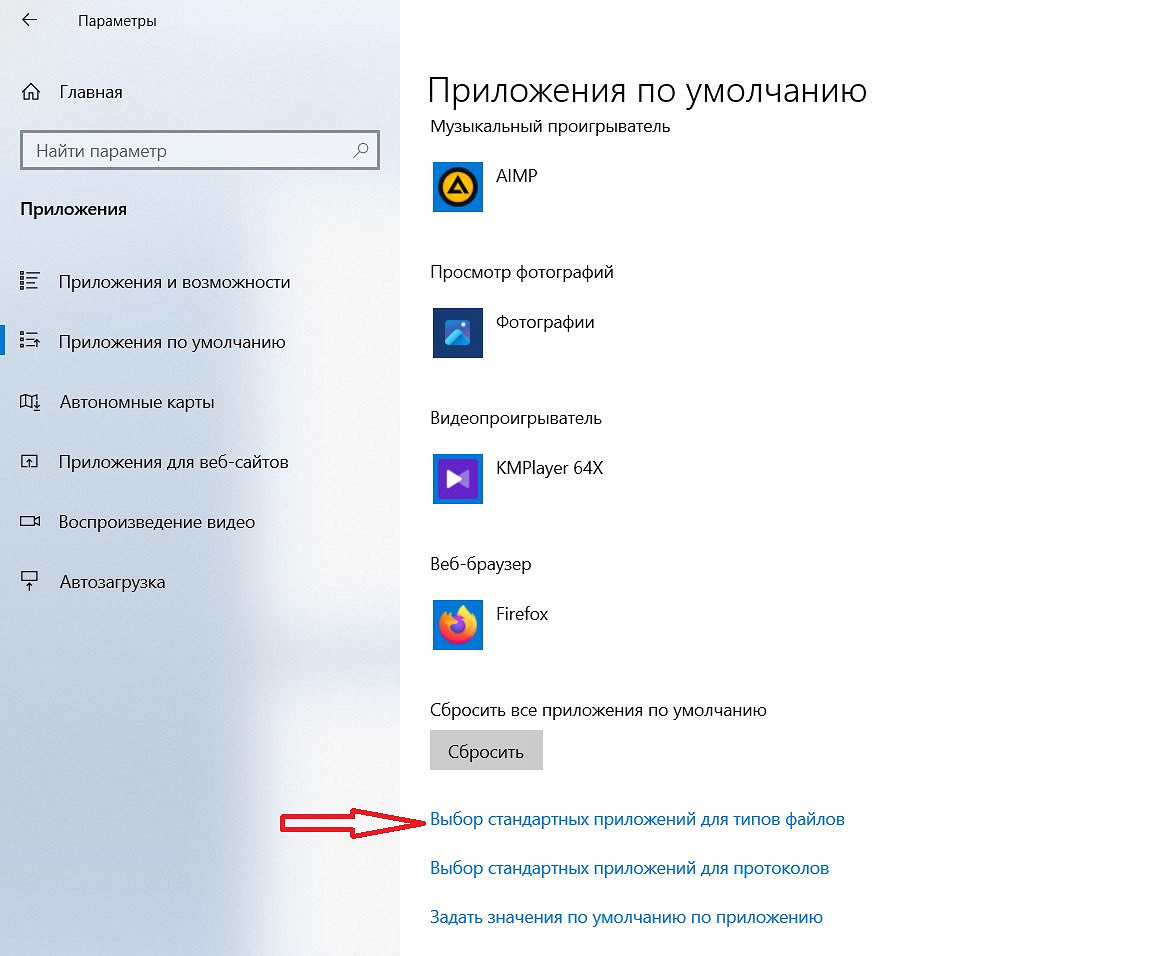1176x956 pixels.
Task: Open Выбор стандартных приложений для протоколов
Action: pyautogui.click(x=629, y=868)
